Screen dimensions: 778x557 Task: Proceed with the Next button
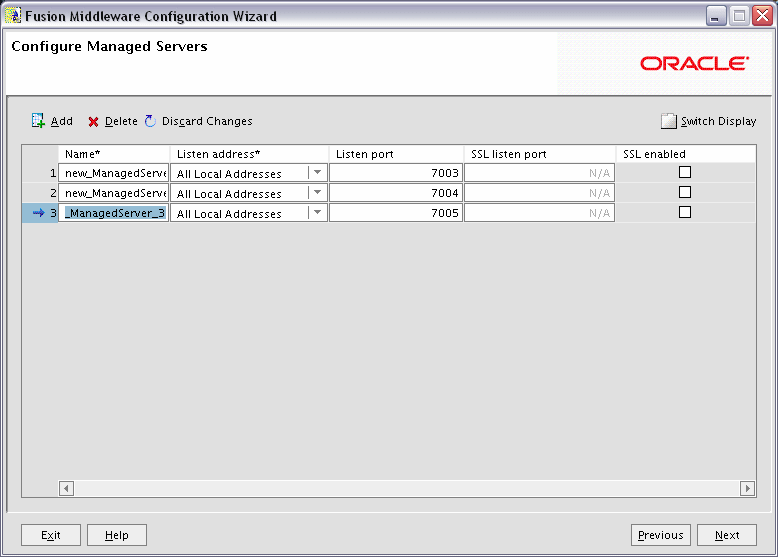[727, 535]
